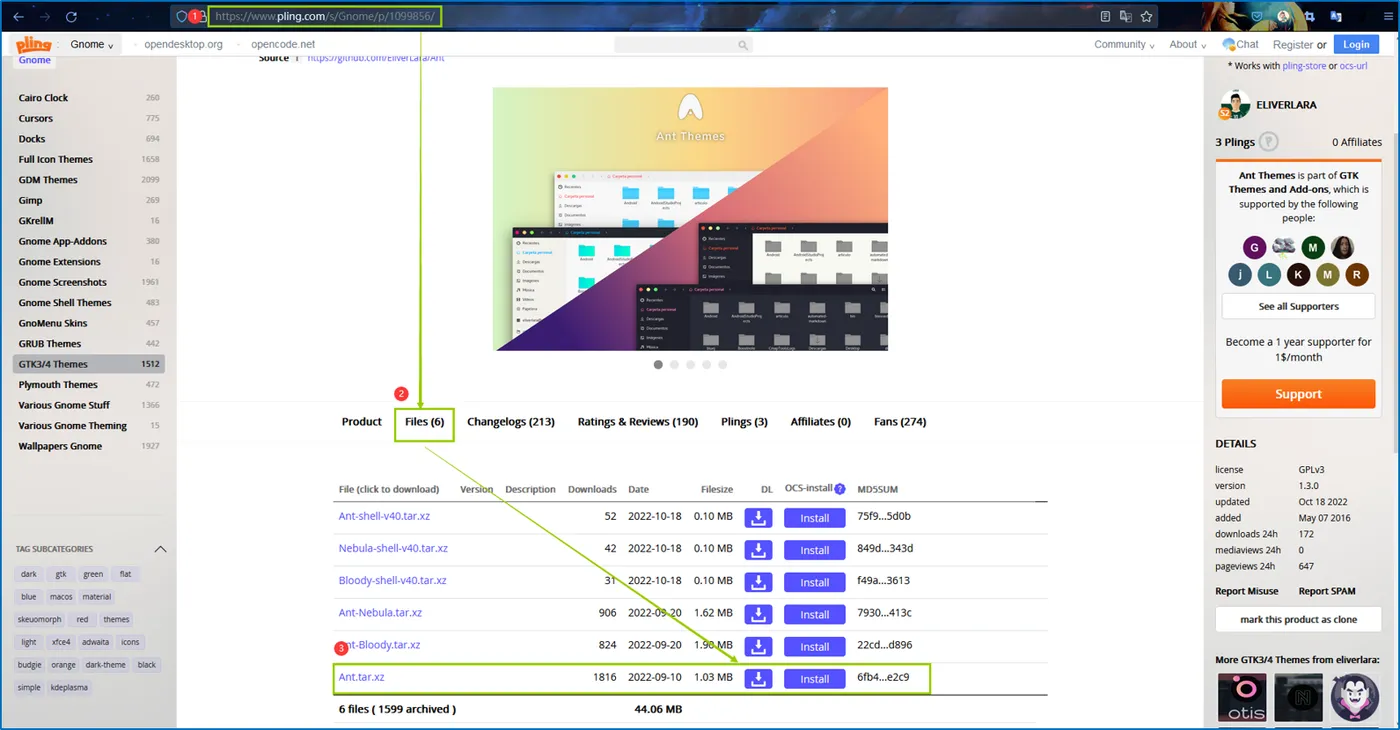Click the Report Misuse link
Screen dimensions: 1400x730
point(1246,591)
